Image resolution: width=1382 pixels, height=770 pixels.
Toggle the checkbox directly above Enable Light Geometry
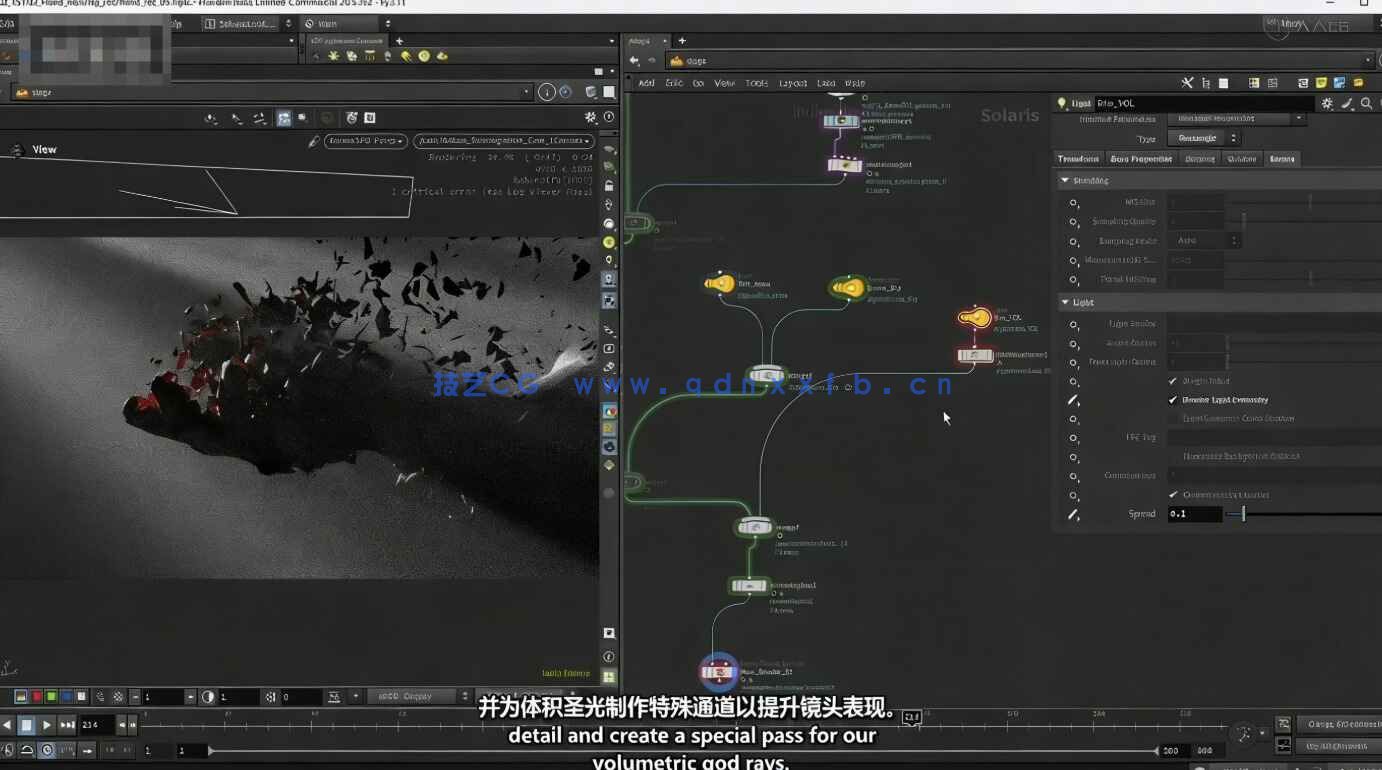click(1172, 380)
